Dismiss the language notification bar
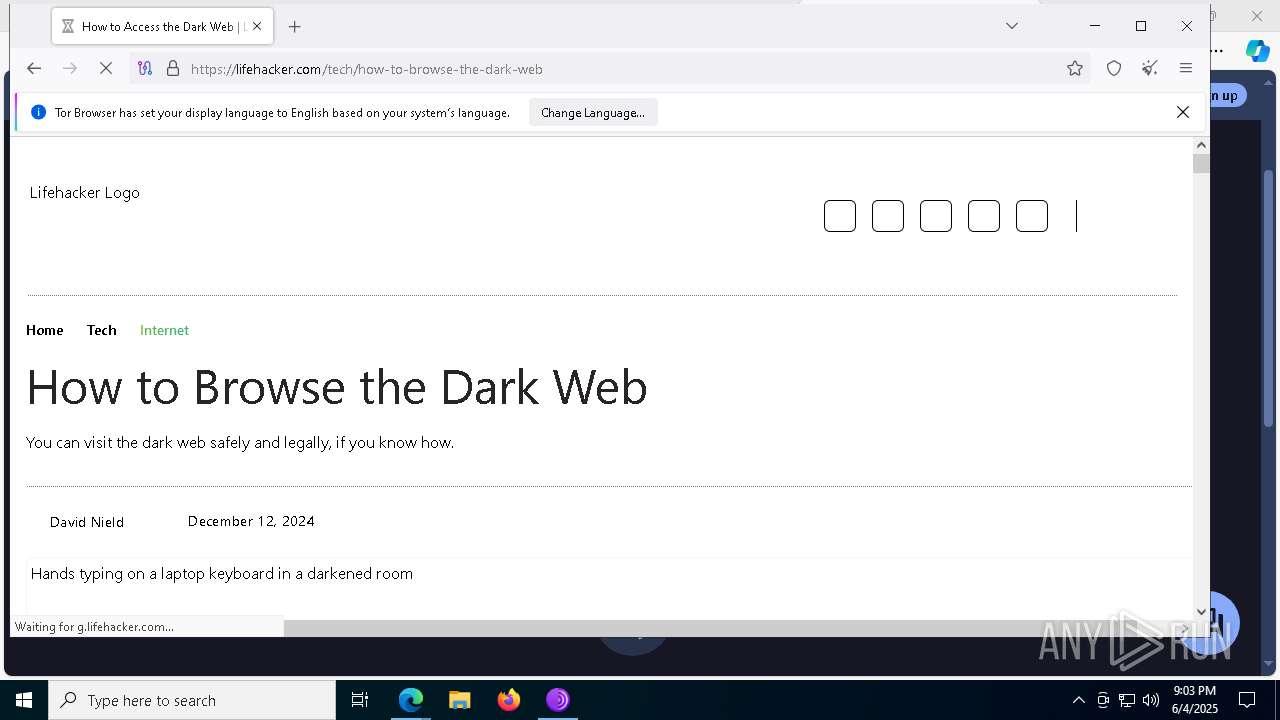The height and width of the screenshot is (720, 1280). [1183, 112]
